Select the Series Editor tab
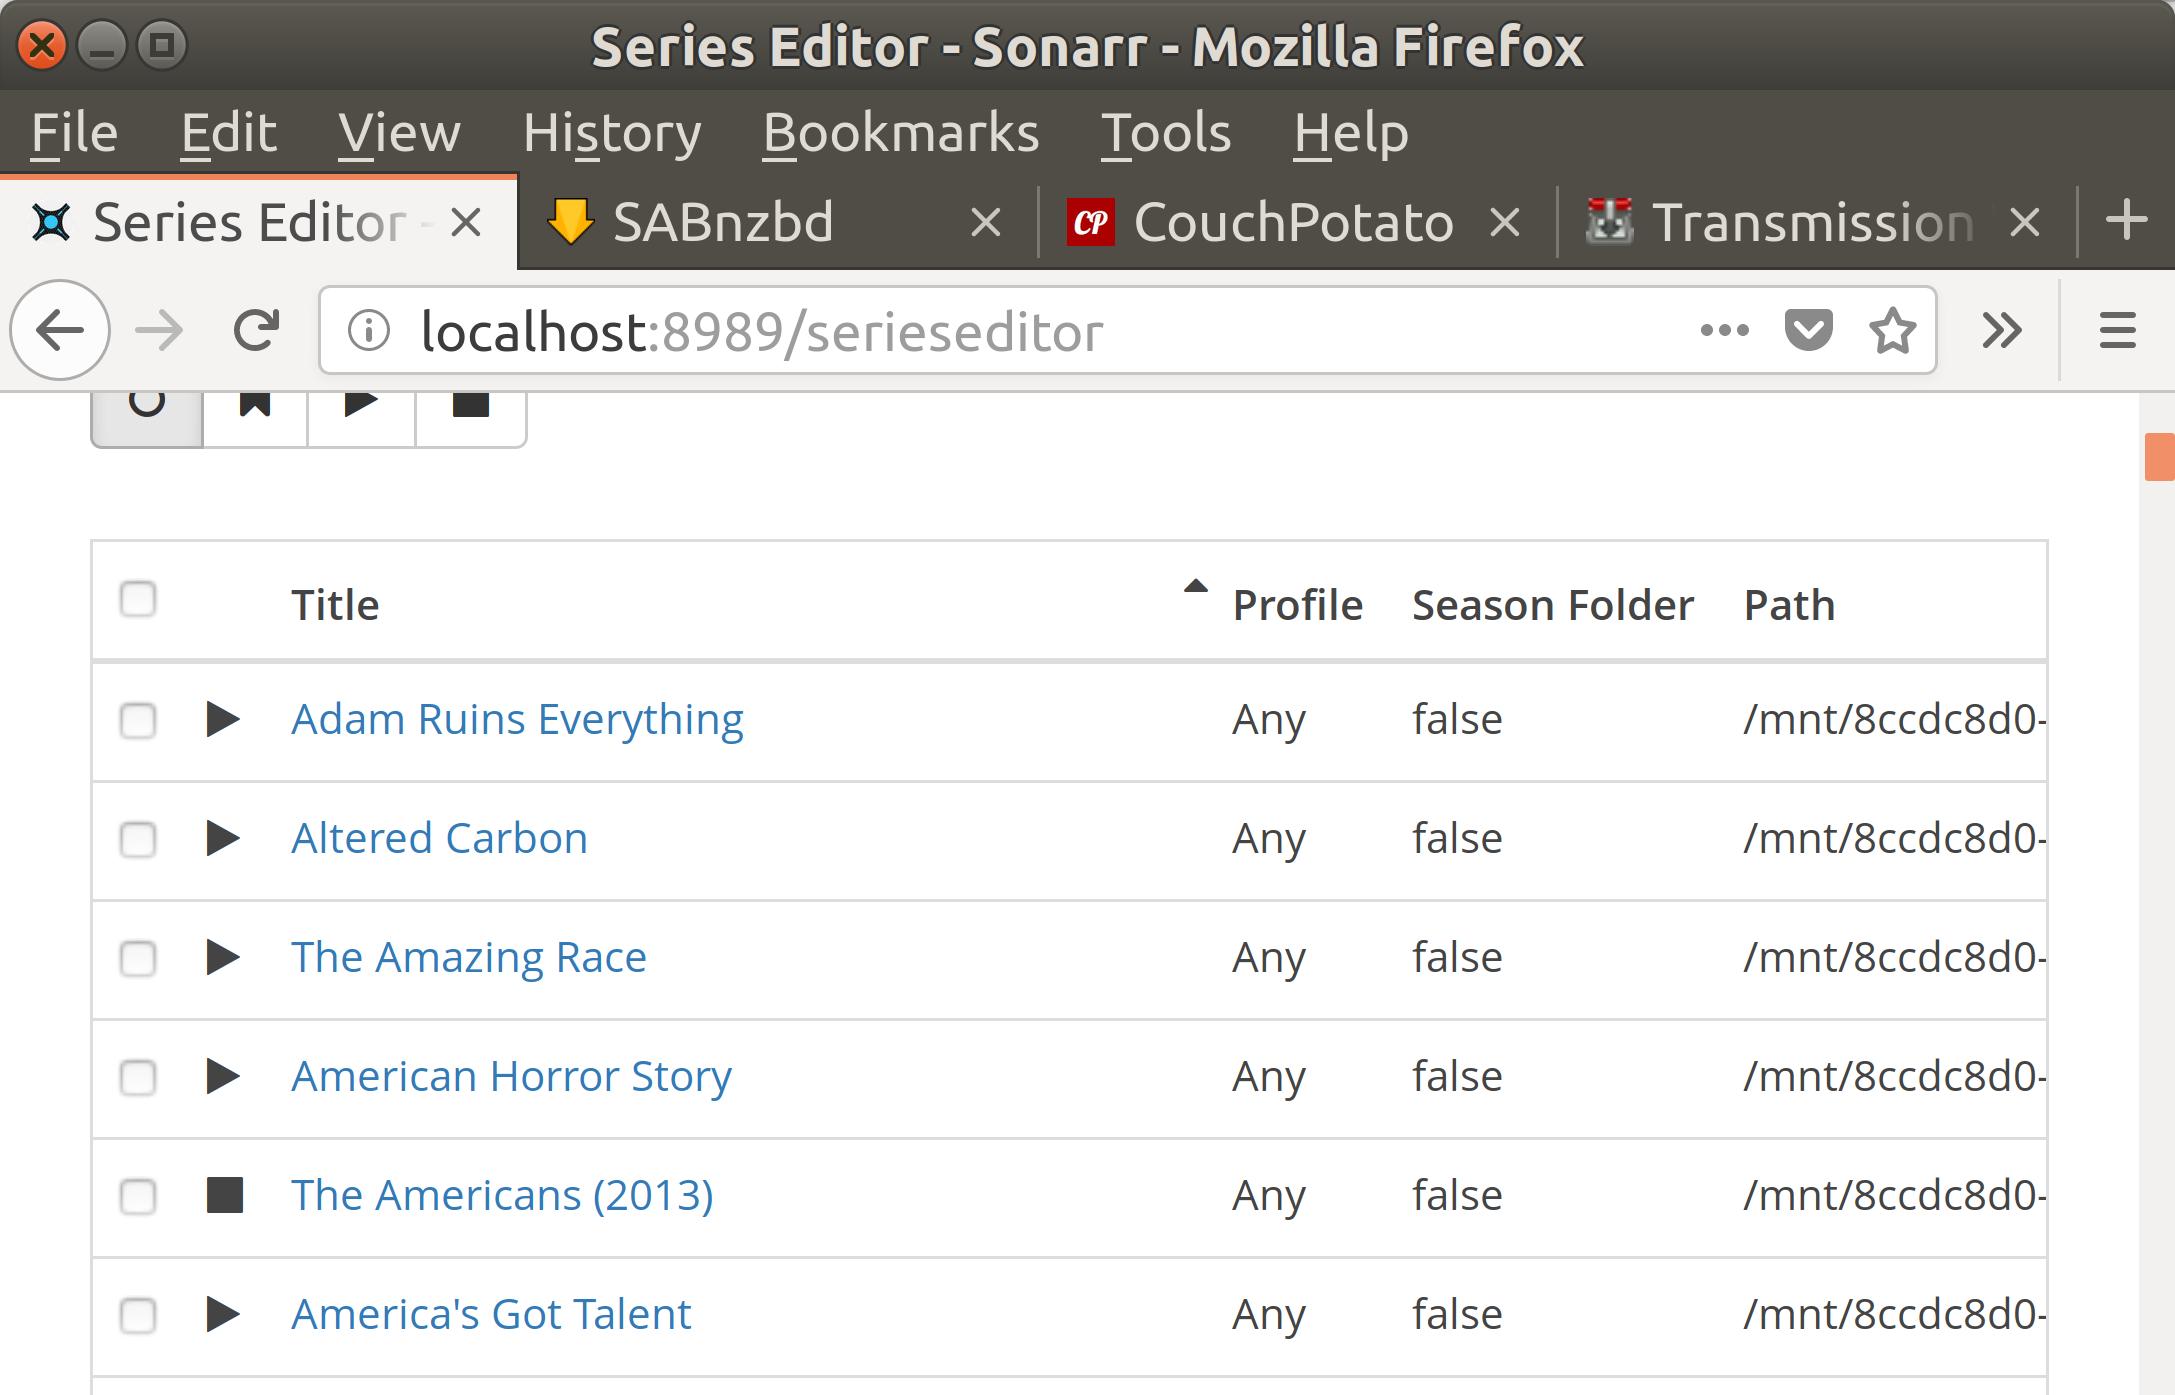2175x1395 pixels. (x=259, y=222)
